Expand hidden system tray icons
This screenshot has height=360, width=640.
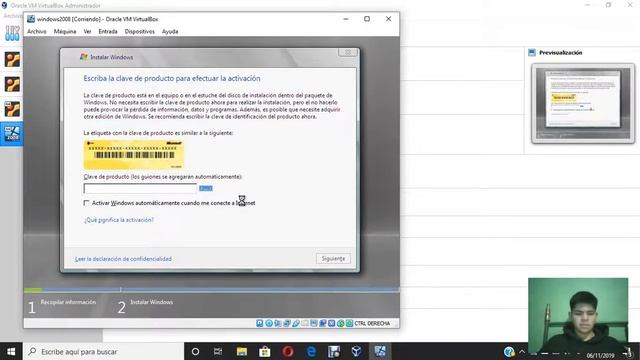[522, 351]
